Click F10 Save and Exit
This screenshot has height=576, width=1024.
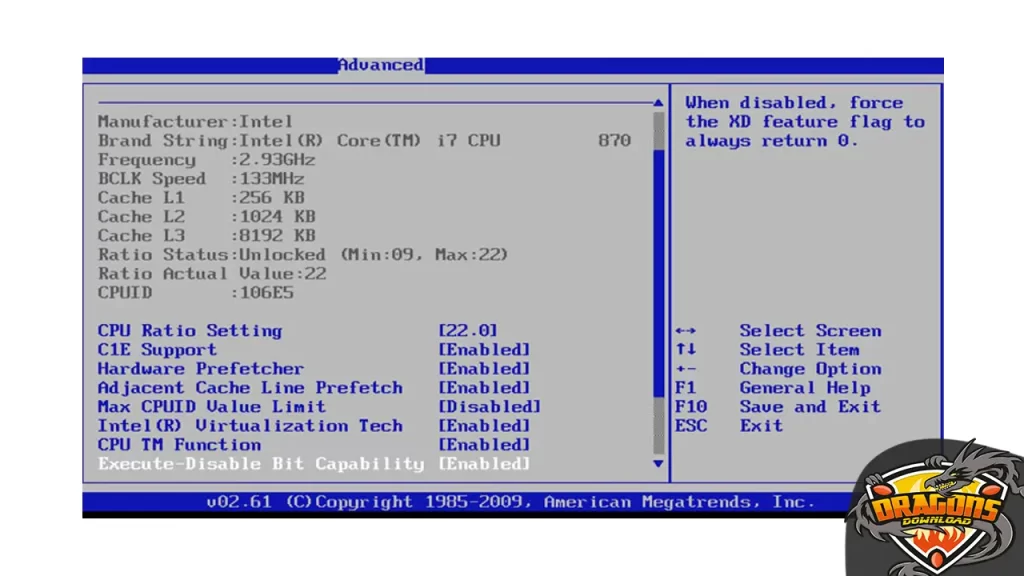[x=778, y=407]
